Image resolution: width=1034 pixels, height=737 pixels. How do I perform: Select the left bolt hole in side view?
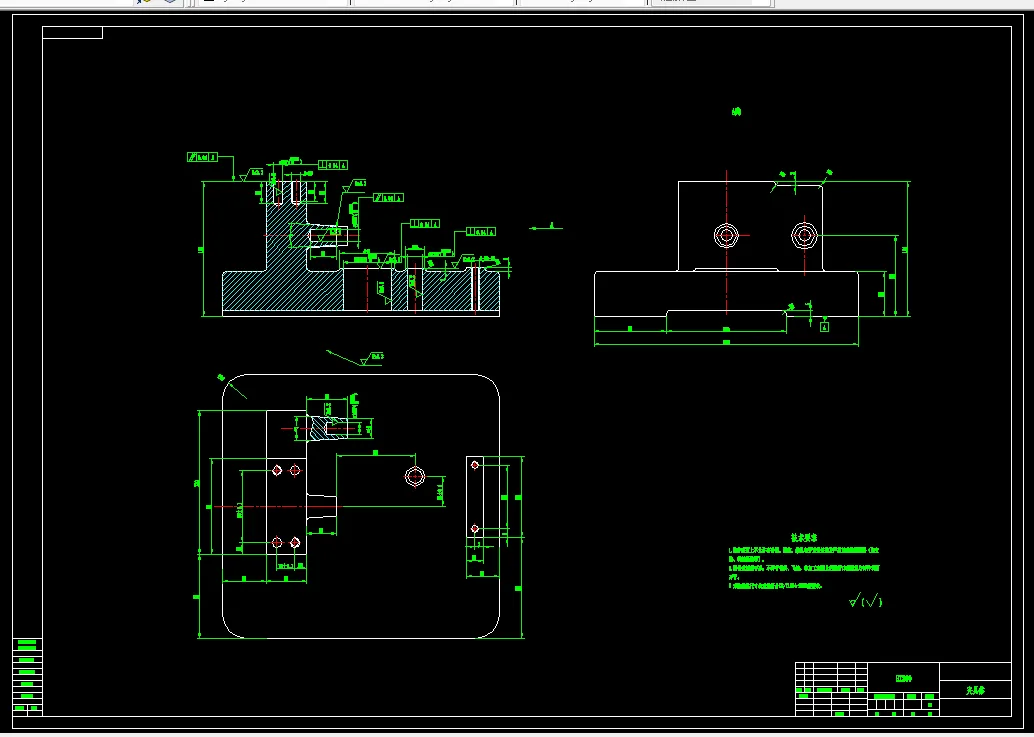pyautogui.click(x=726, y=235)
